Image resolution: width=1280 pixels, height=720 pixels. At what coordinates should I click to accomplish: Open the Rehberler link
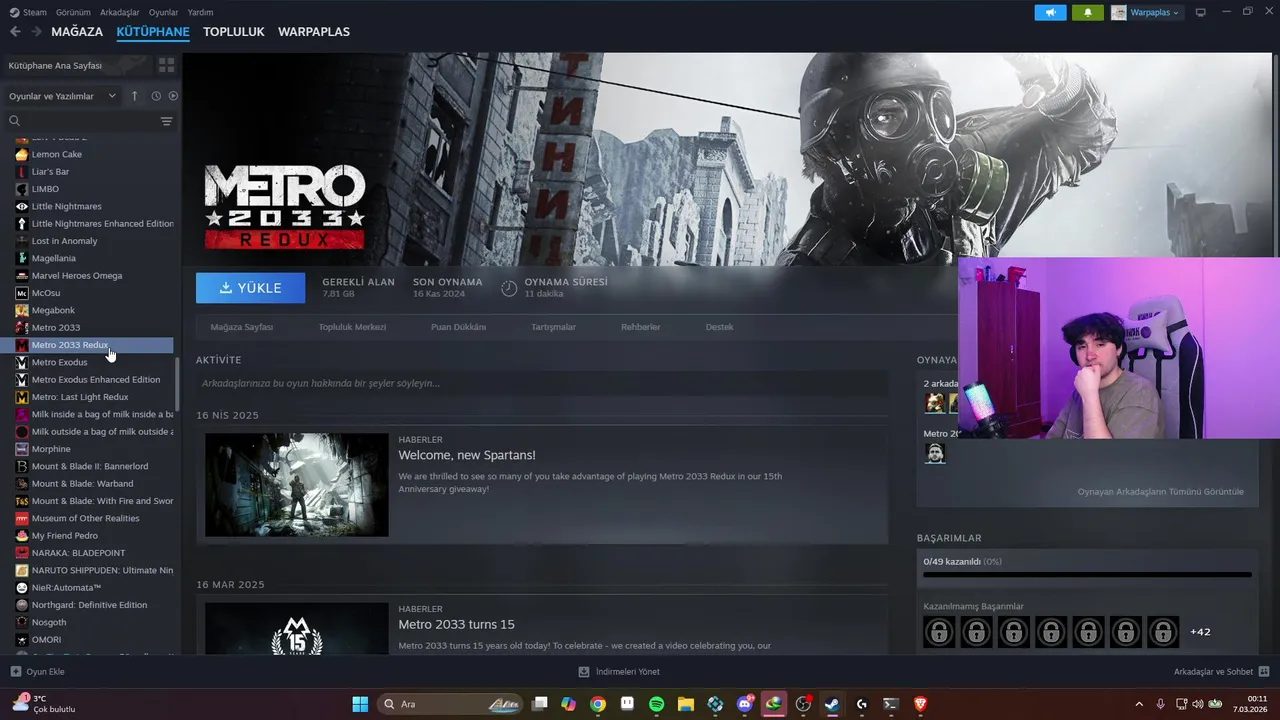pos(640,327)
